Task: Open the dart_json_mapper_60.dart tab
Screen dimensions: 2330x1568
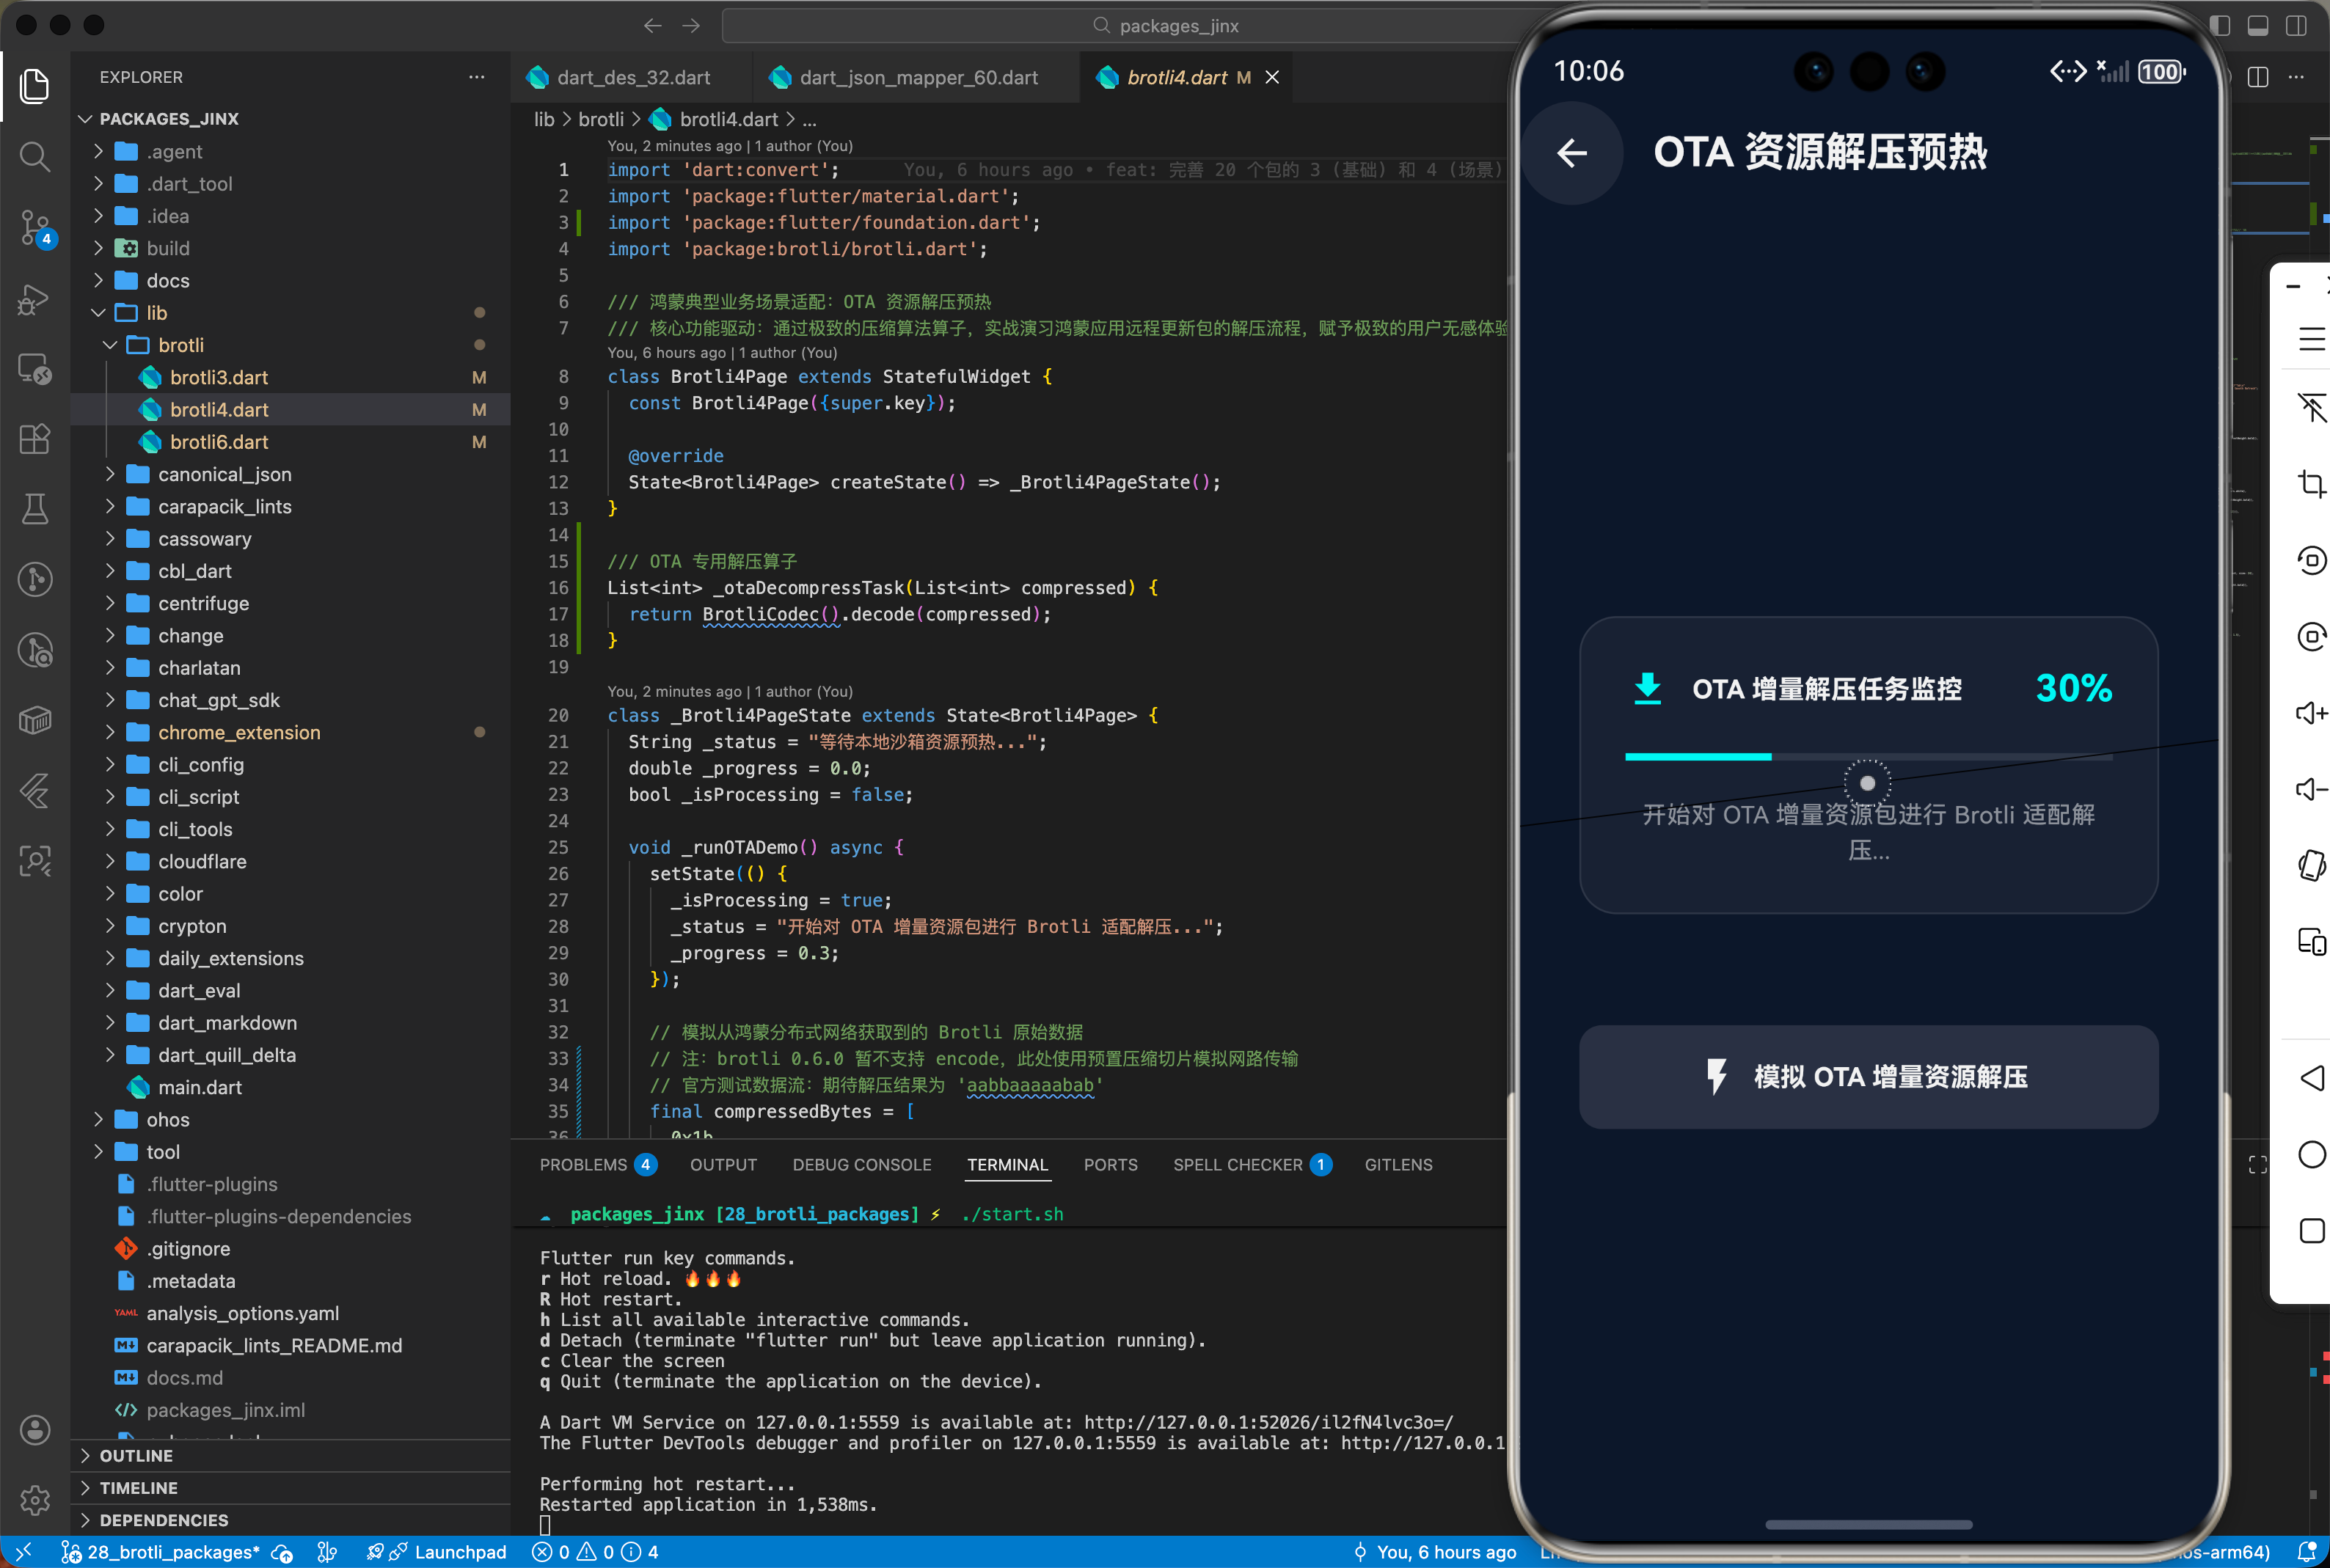Action: tap(917, 77)
